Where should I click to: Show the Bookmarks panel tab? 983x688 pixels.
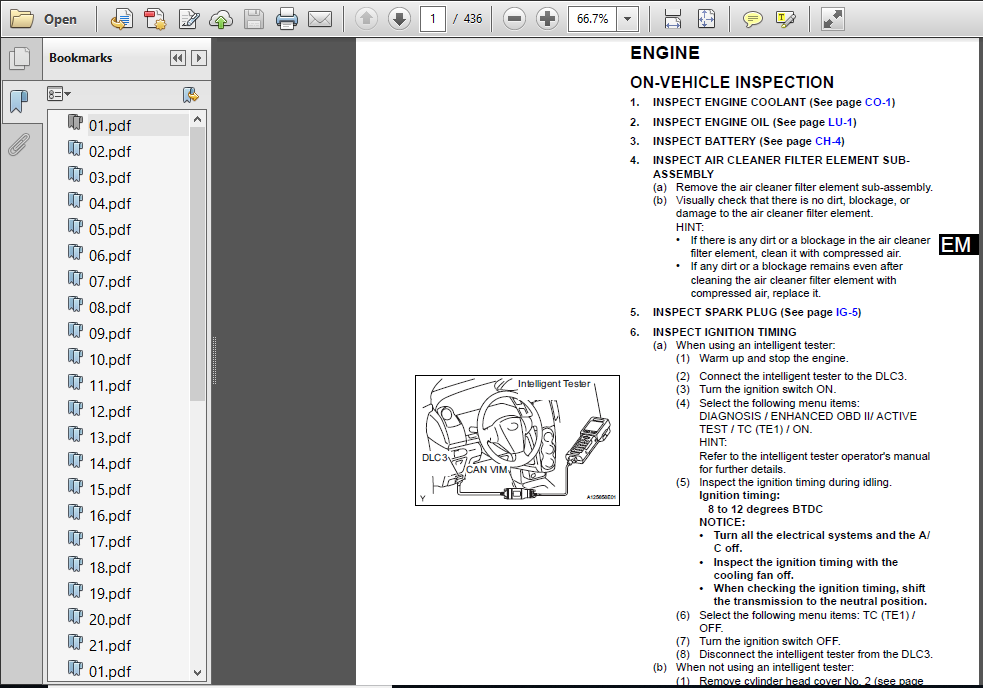click(x=20, y=102)
